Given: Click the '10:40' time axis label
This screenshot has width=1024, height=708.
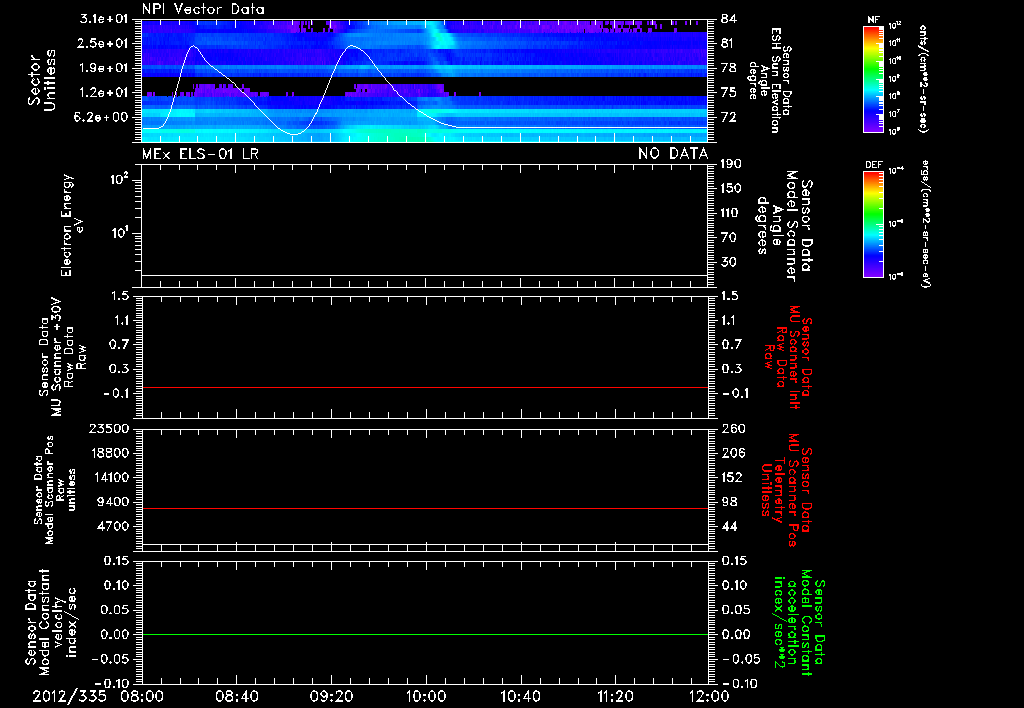Looking at the screenshot, I should point(520,696).
